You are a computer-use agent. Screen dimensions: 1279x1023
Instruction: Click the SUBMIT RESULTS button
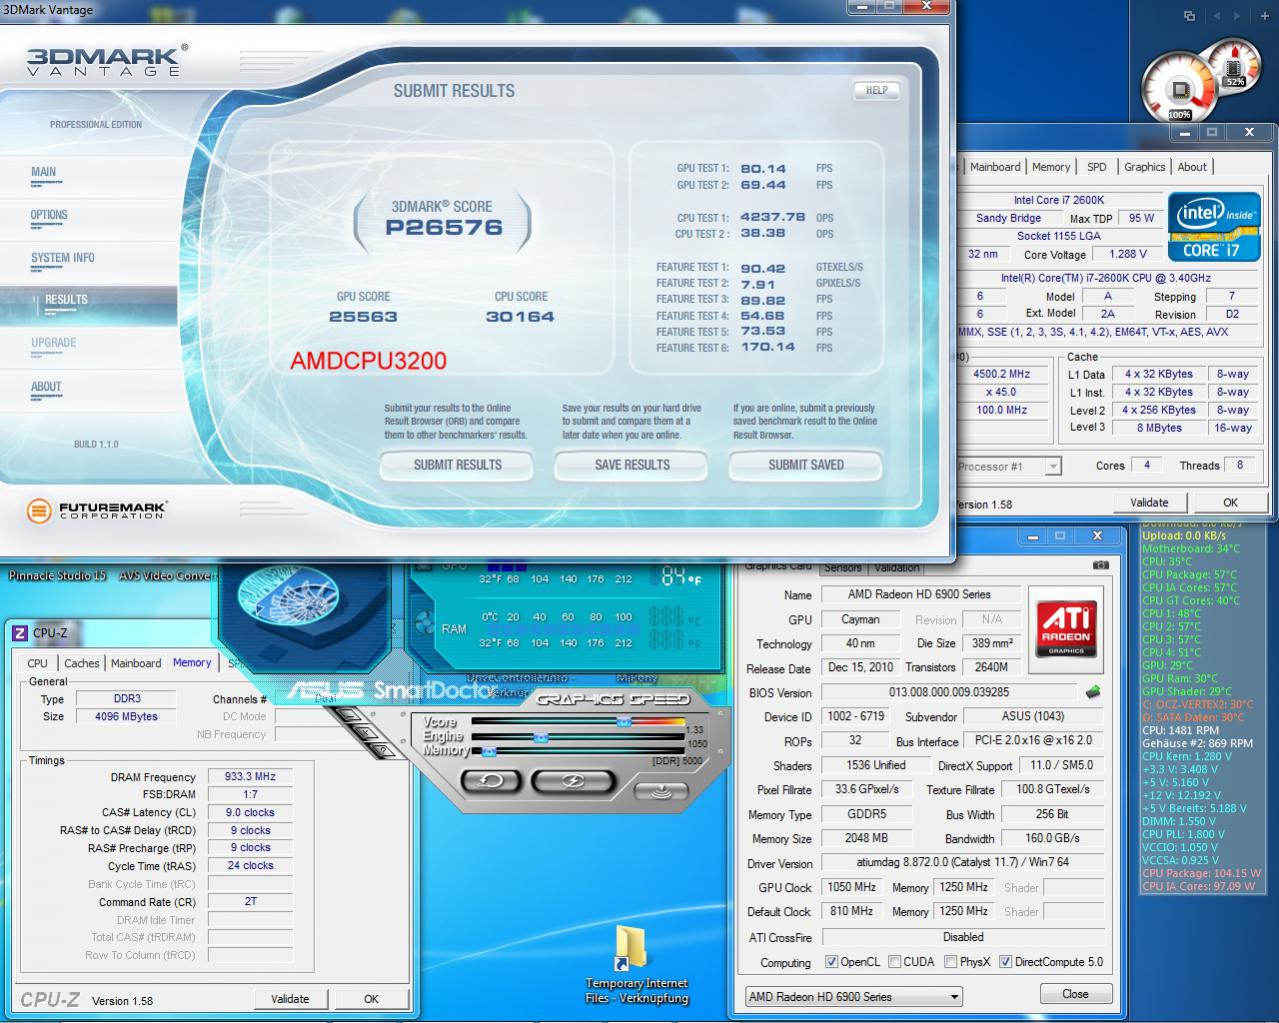[458, 465]
